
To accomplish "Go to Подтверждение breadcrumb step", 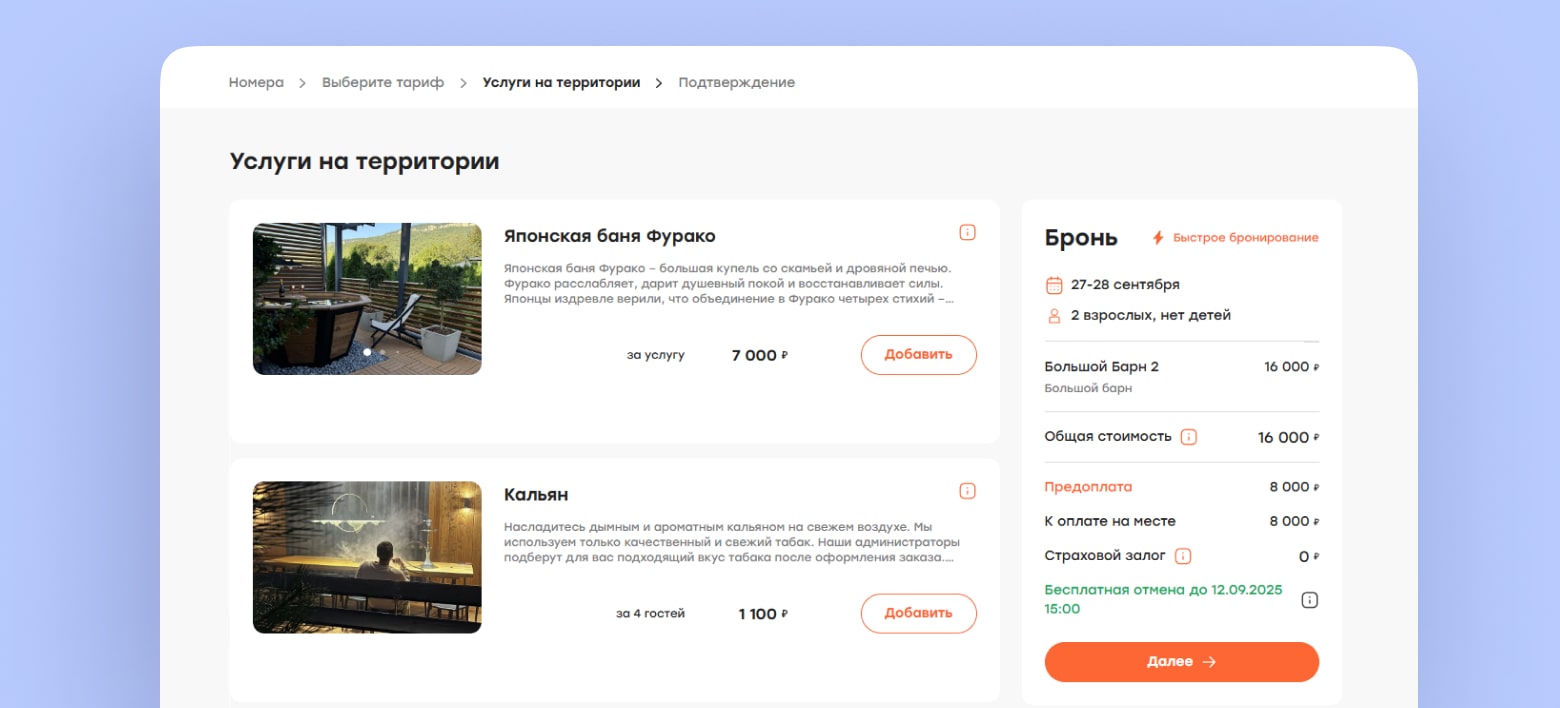I will [737, 83].
